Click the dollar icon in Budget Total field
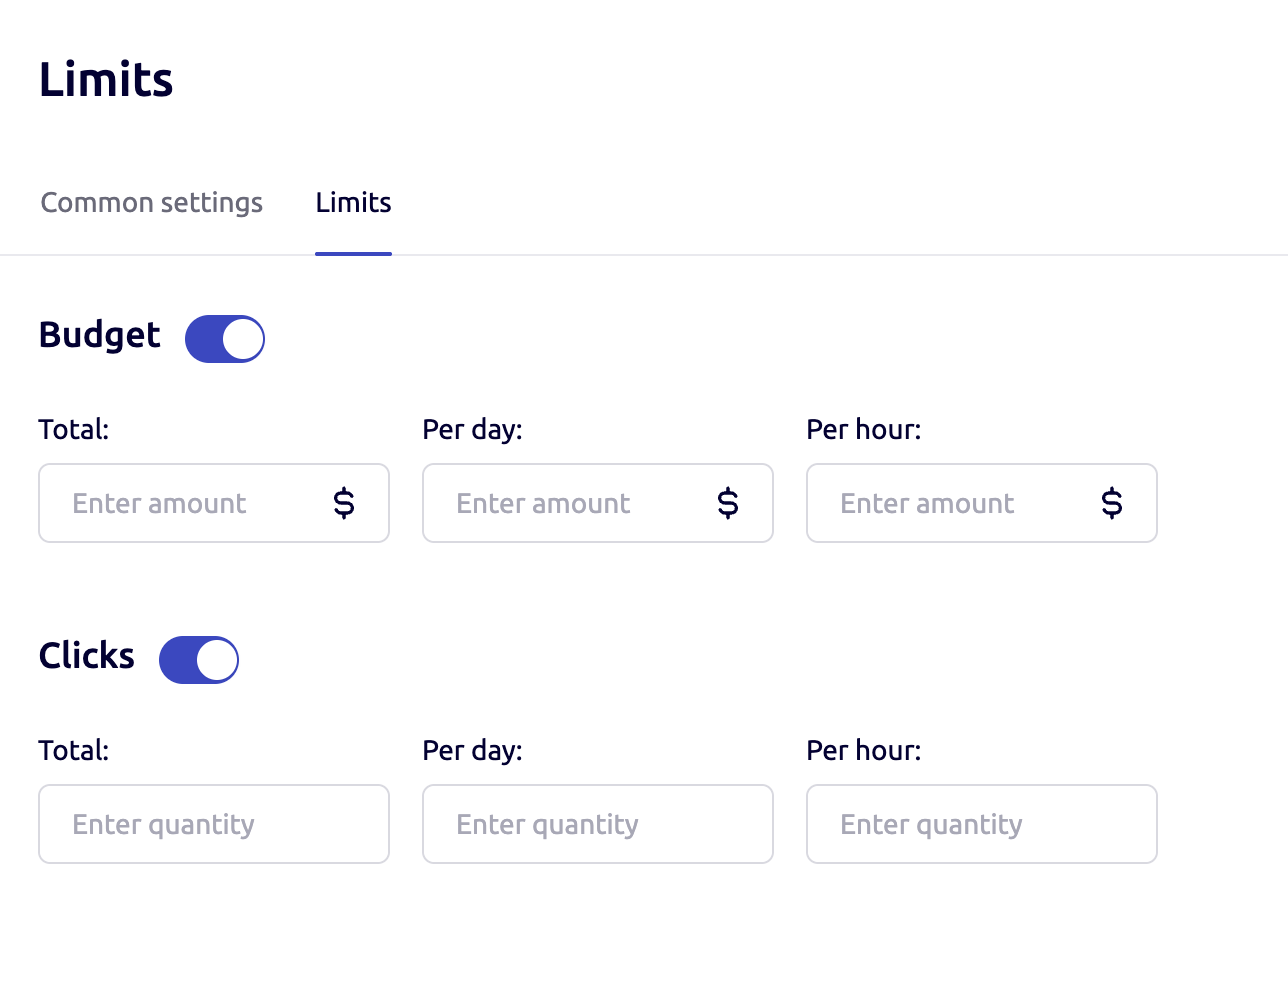Screen dimensions: 1288x992 coord(344,503)
